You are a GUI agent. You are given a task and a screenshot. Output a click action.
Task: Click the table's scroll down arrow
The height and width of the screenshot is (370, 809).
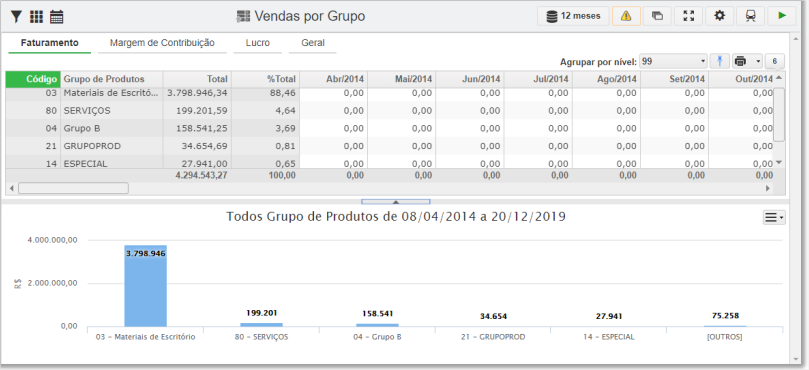779,162
